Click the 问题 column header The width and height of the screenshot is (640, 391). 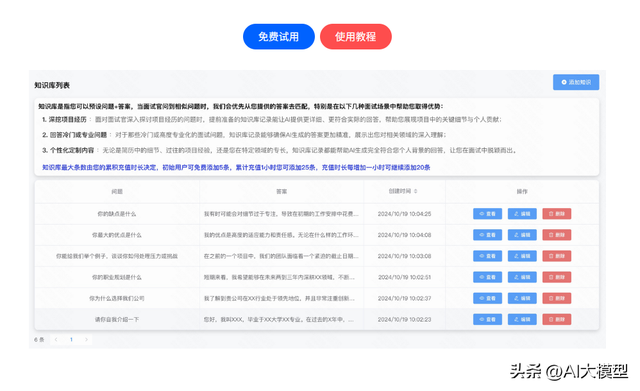[117, 191]
